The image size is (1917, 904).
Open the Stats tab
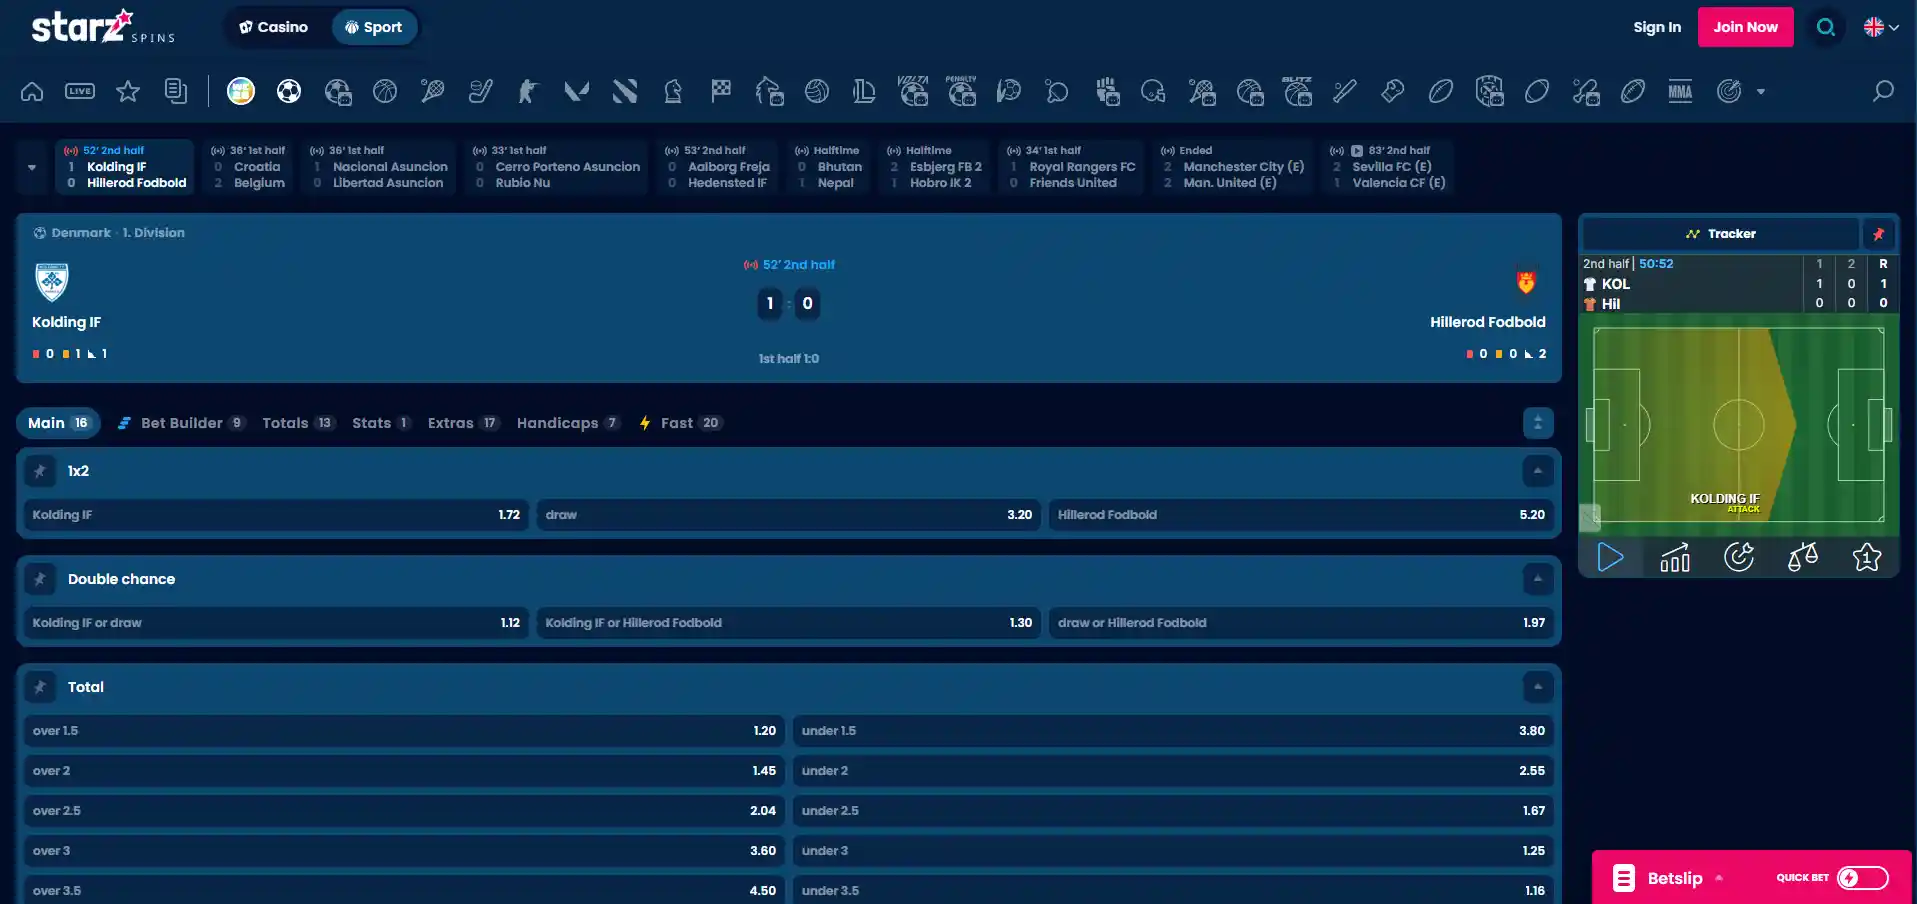(x=381, y=423)
